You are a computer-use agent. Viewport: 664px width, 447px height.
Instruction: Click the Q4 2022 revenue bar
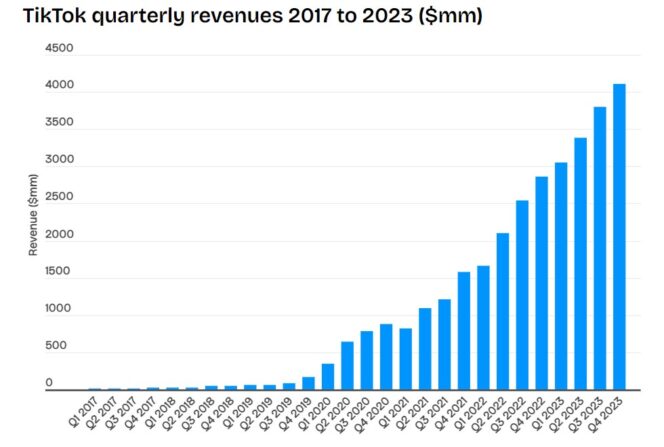coord(541,283)
